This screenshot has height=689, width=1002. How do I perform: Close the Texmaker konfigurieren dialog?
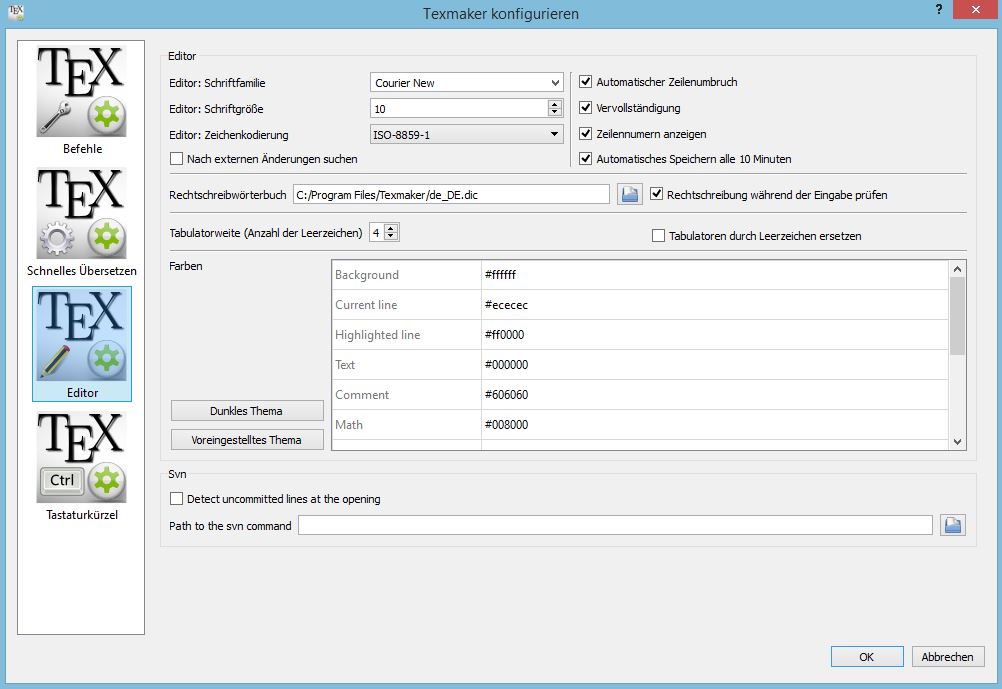(975, 10)
